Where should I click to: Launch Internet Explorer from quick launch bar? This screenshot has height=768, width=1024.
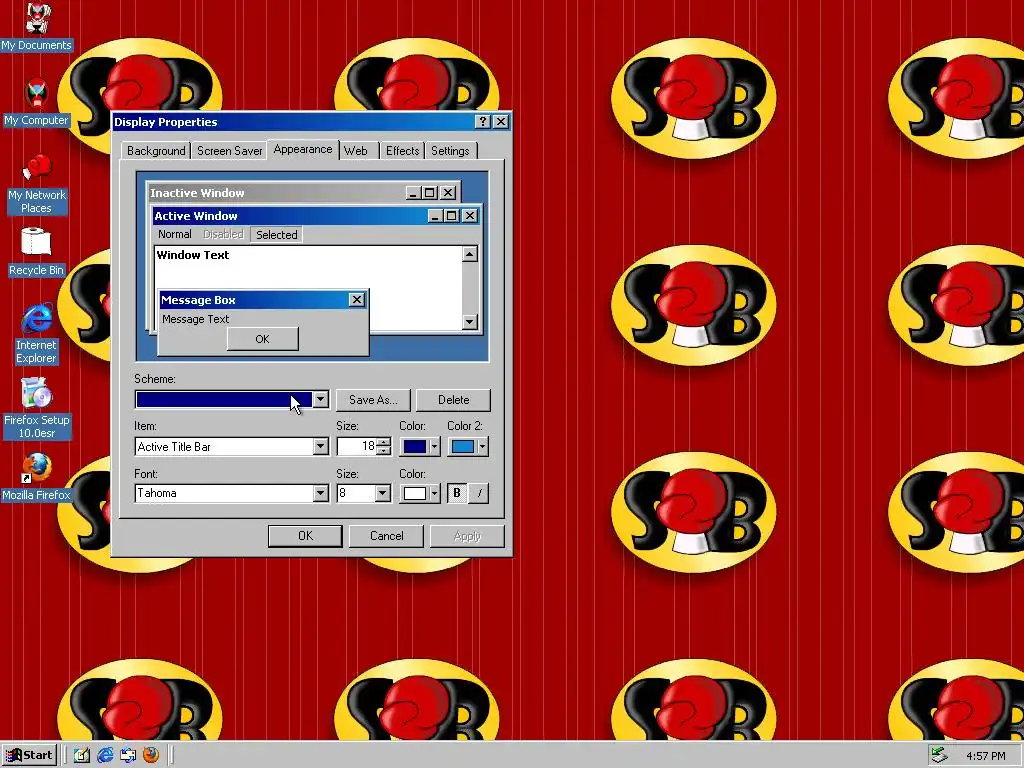point(105,755)
